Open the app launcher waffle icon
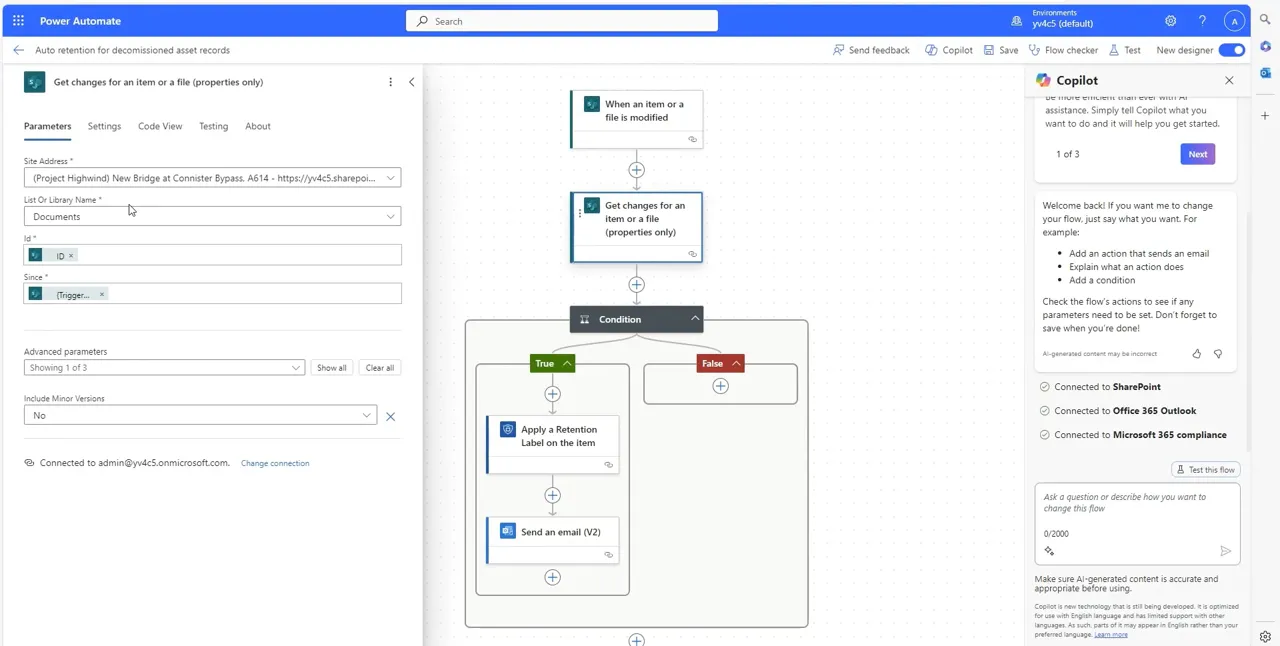The image size is (1280, 646). point(18,21)
